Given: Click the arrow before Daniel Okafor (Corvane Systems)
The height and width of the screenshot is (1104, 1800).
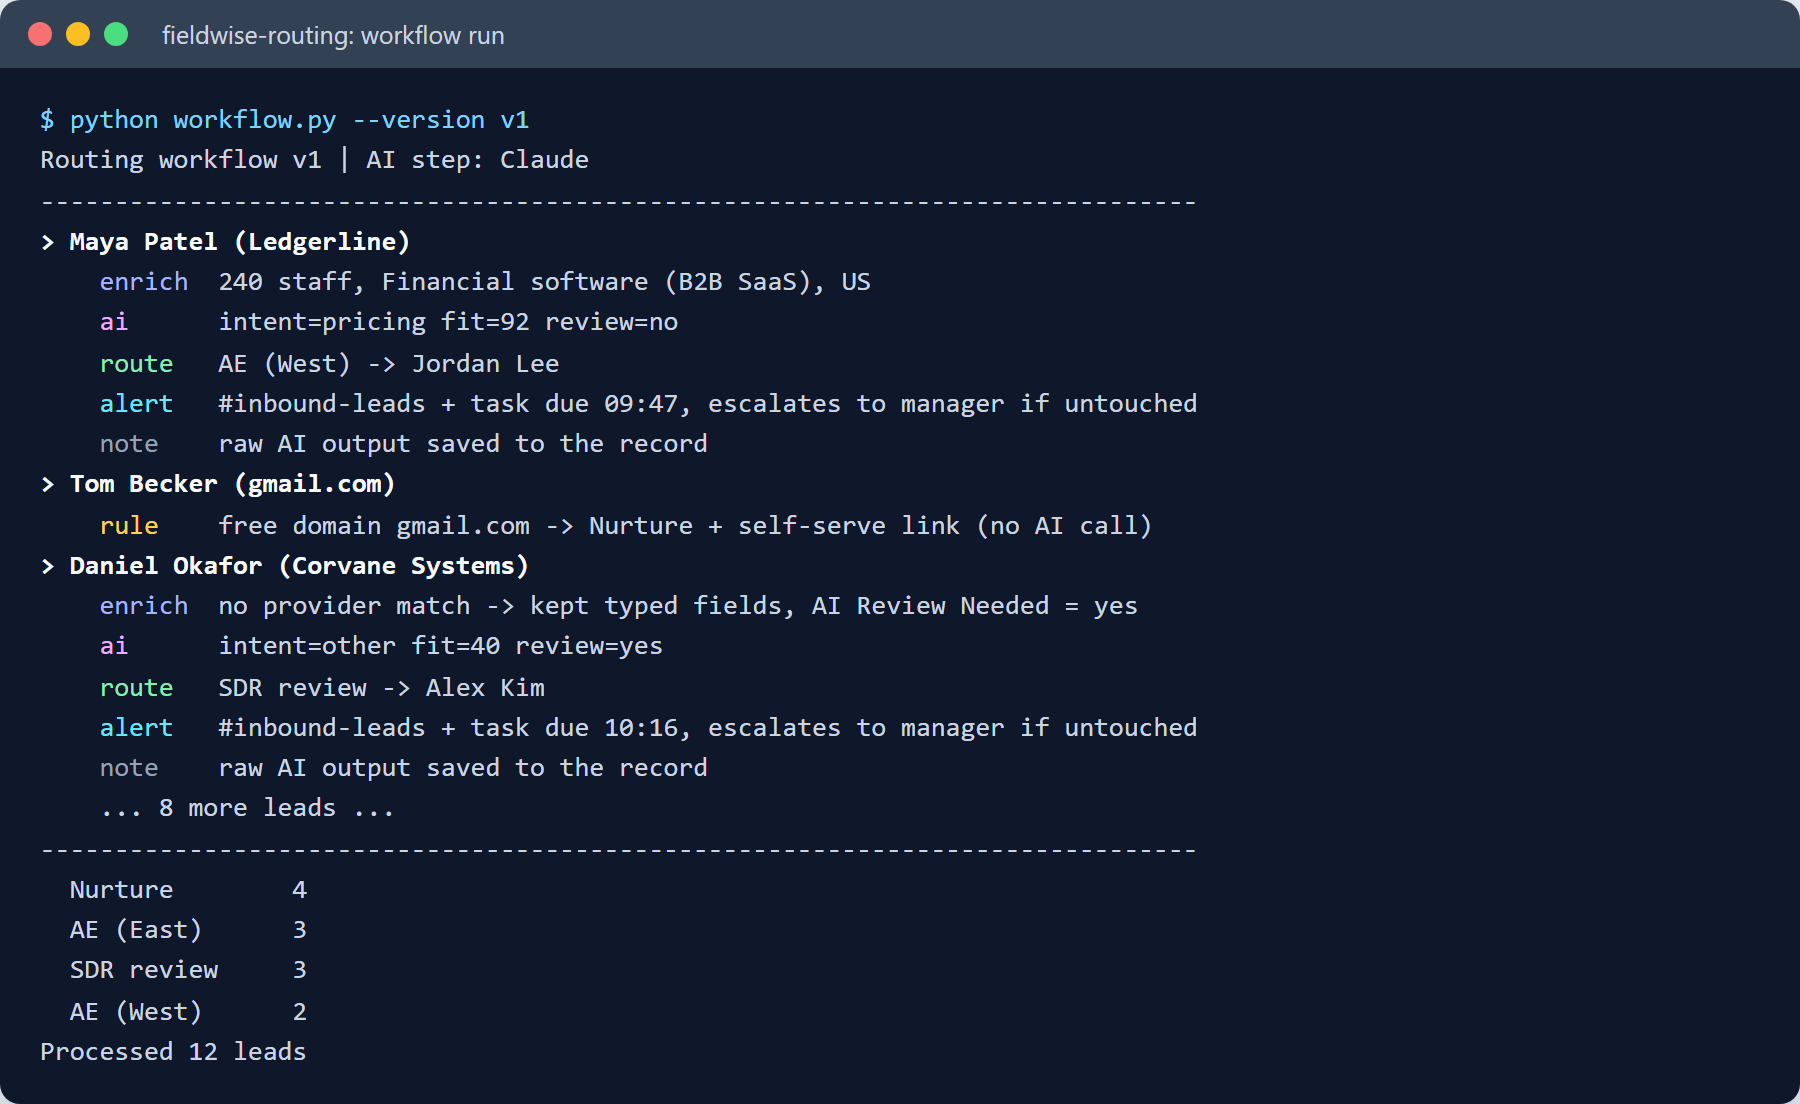Looking at the screenshot, I should coord(48,566).
